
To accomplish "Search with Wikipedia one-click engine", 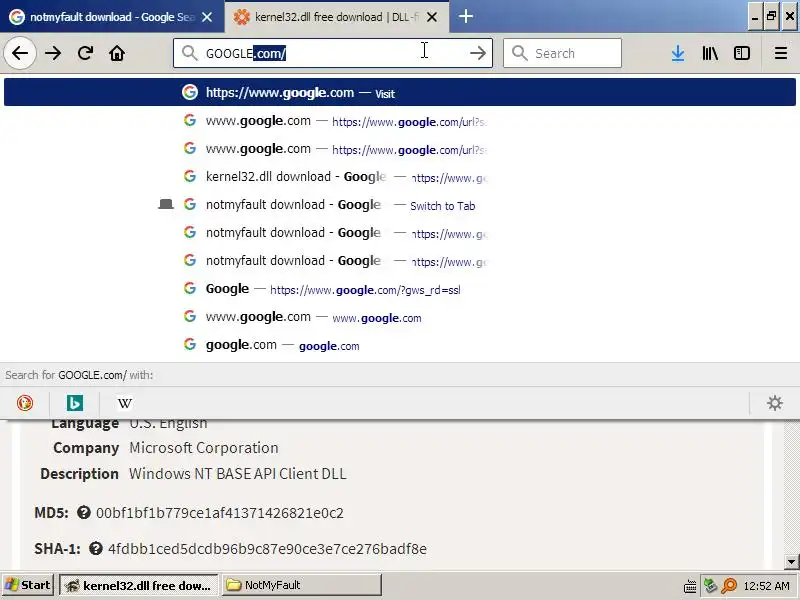I will click(x=125, y=403).
